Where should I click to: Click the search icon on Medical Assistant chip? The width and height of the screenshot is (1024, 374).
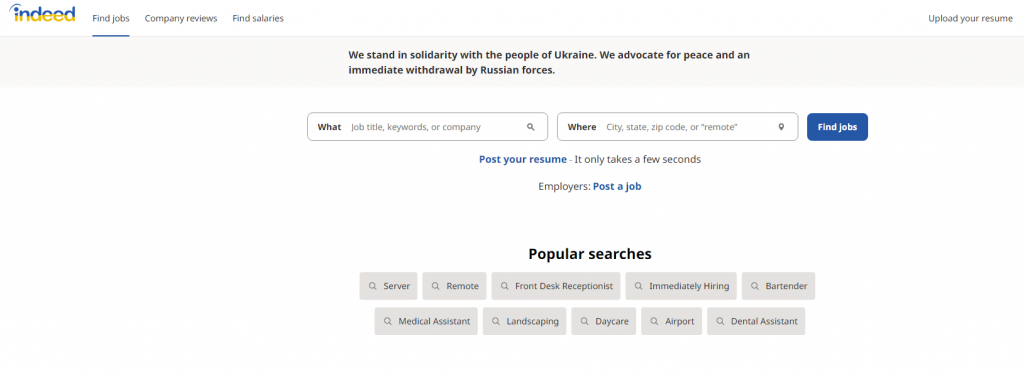388,321
